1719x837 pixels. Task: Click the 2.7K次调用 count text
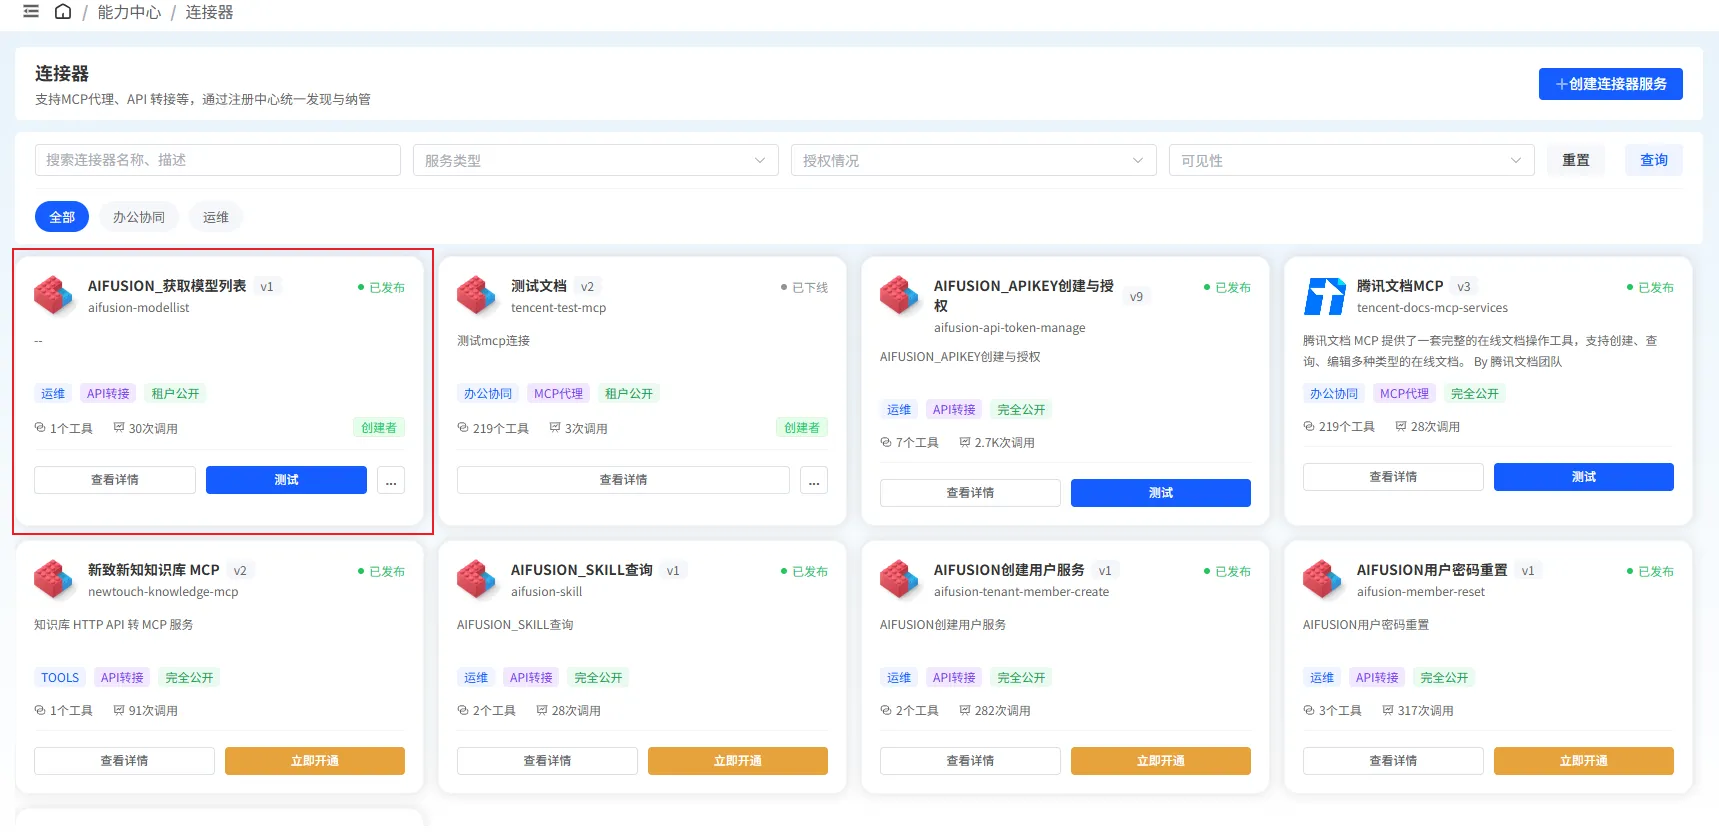pos(1005,443)
